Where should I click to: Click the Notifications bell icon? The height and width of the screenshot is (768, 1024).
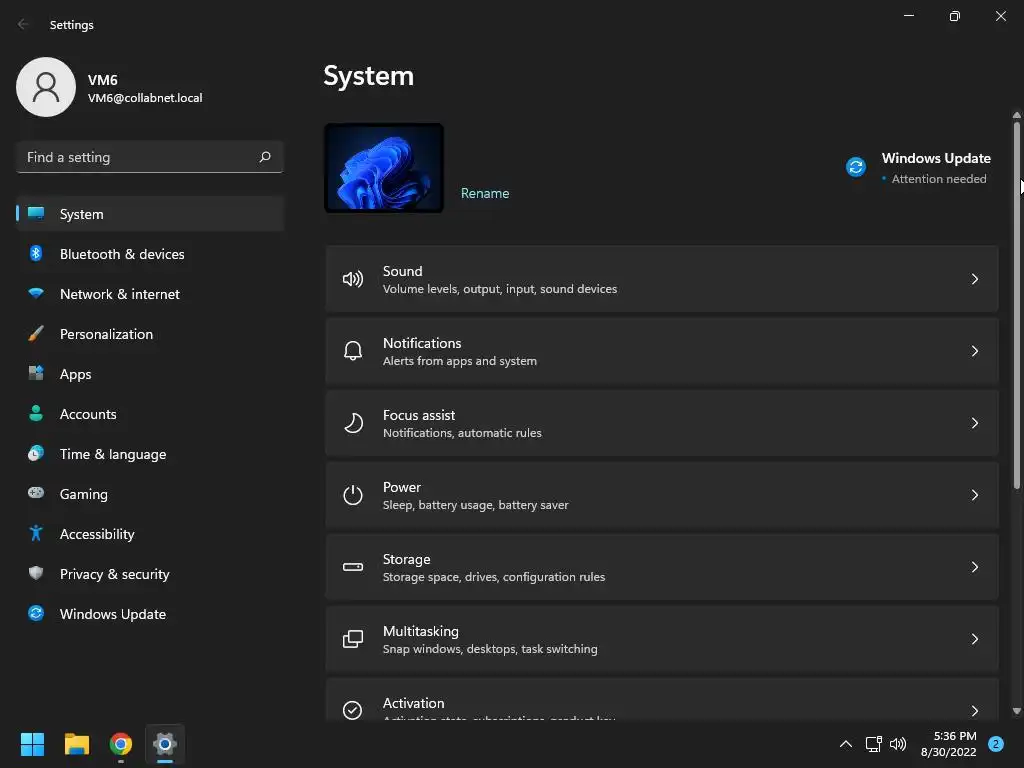click(353, 351)
